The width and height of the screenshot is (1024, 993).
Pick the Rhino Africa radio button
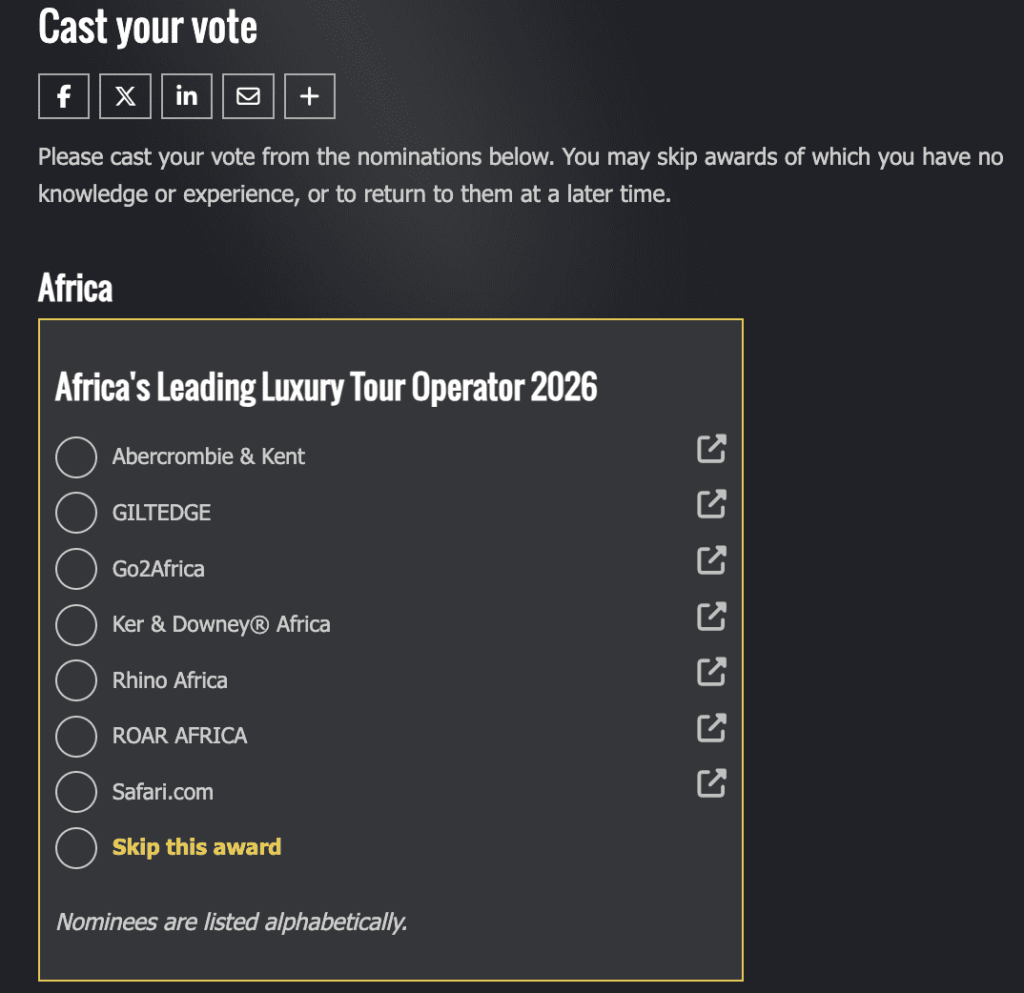coord(76,681)
